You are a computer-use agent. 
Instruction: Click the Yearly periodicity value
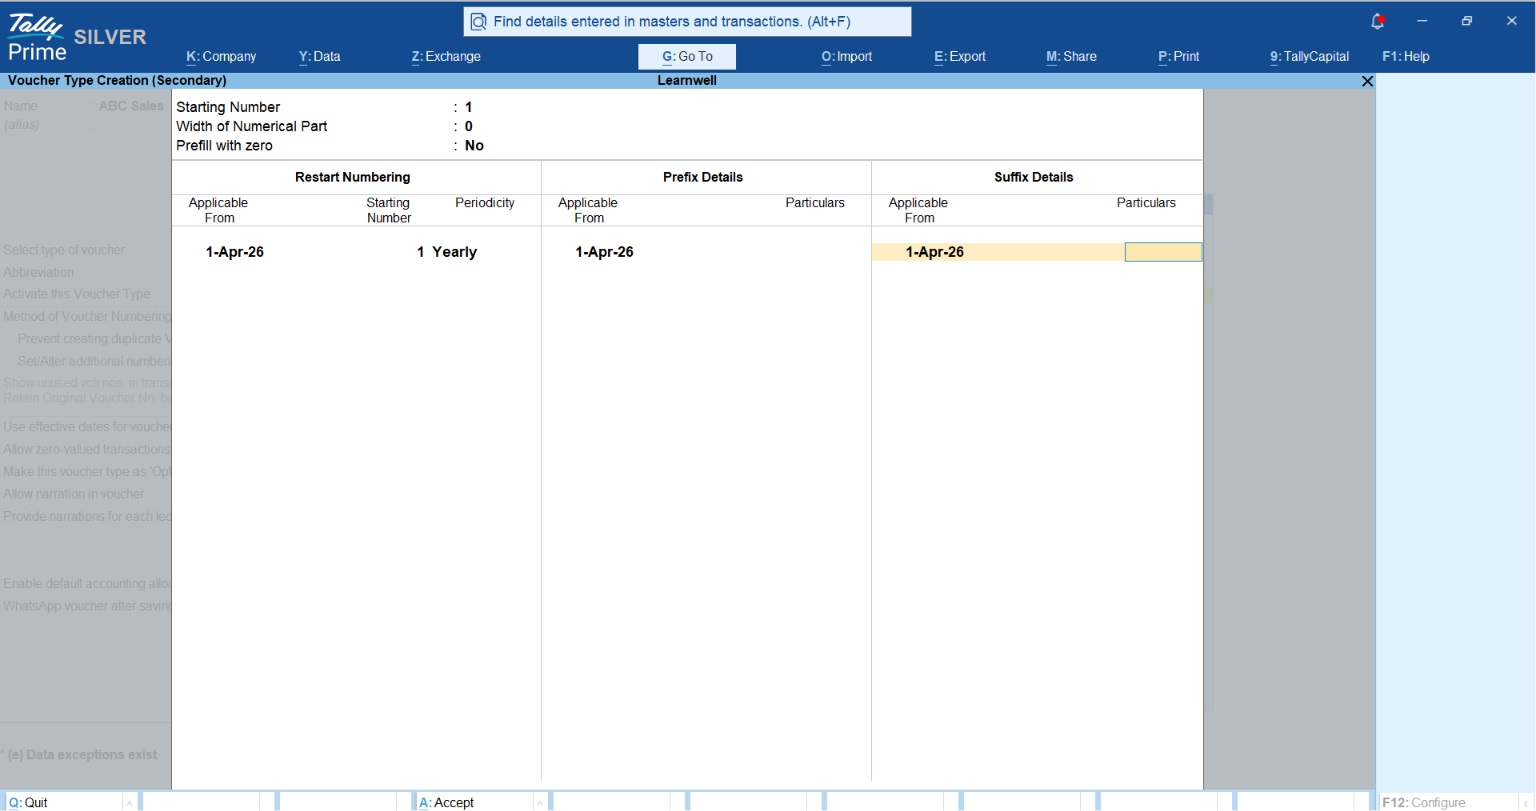pos(454,252)
